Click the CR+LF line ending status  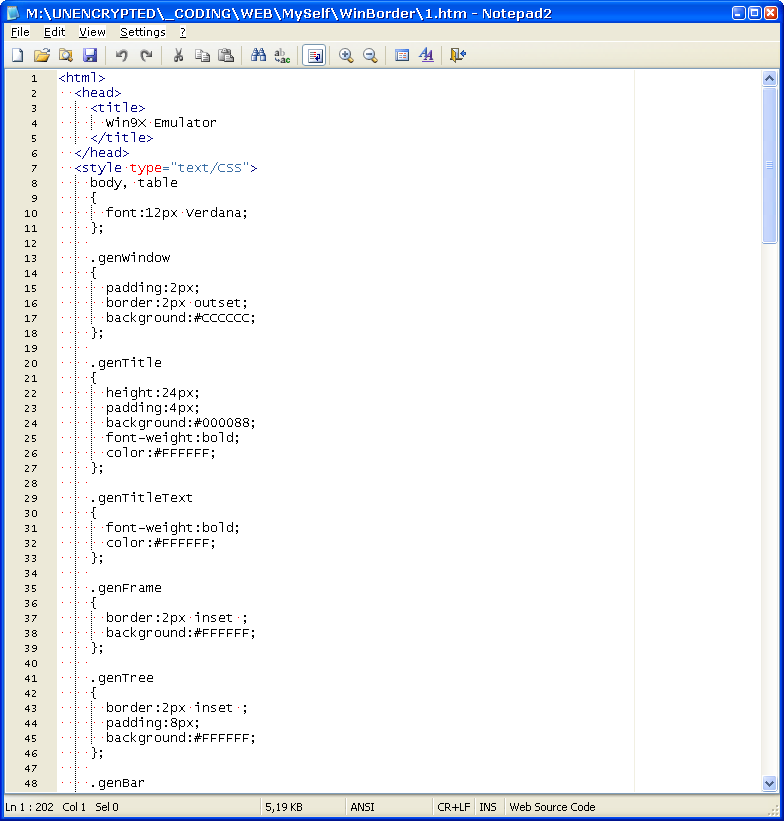pyautogui.click(x=454, y=807)
